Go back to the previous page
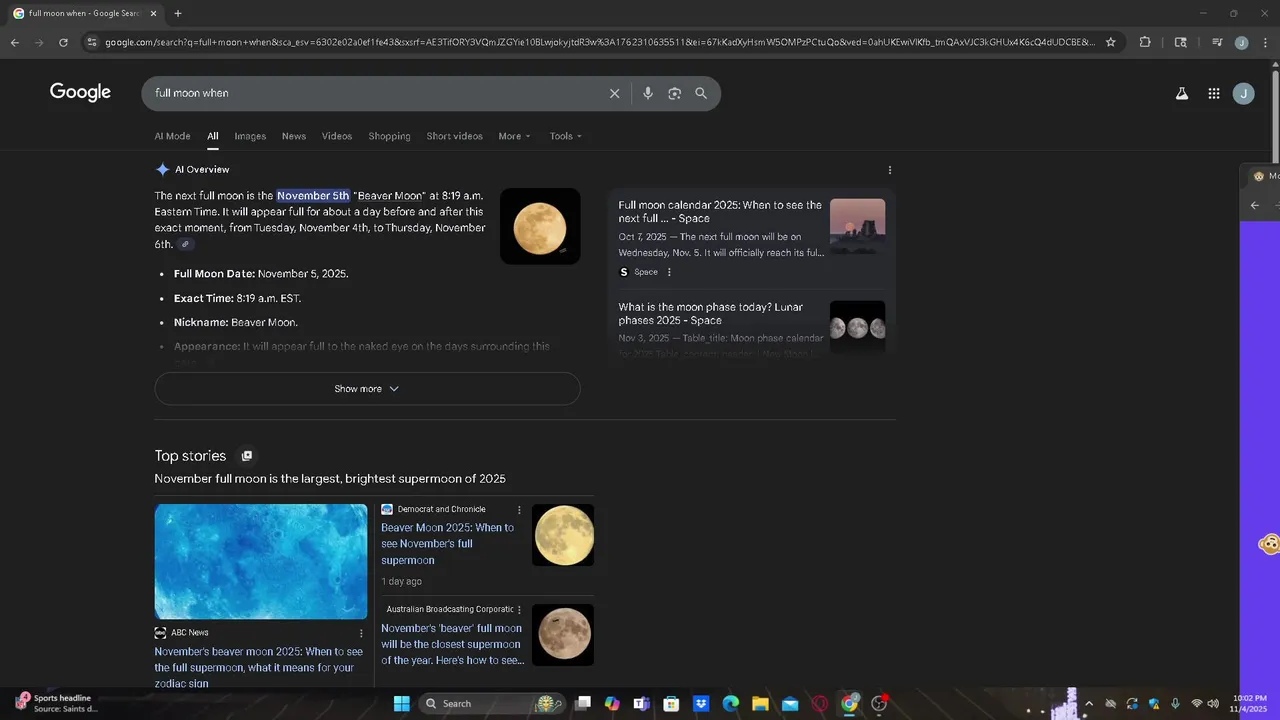Image resolution: width=1280 pixels, height=720 pixels. click(15, 42)
